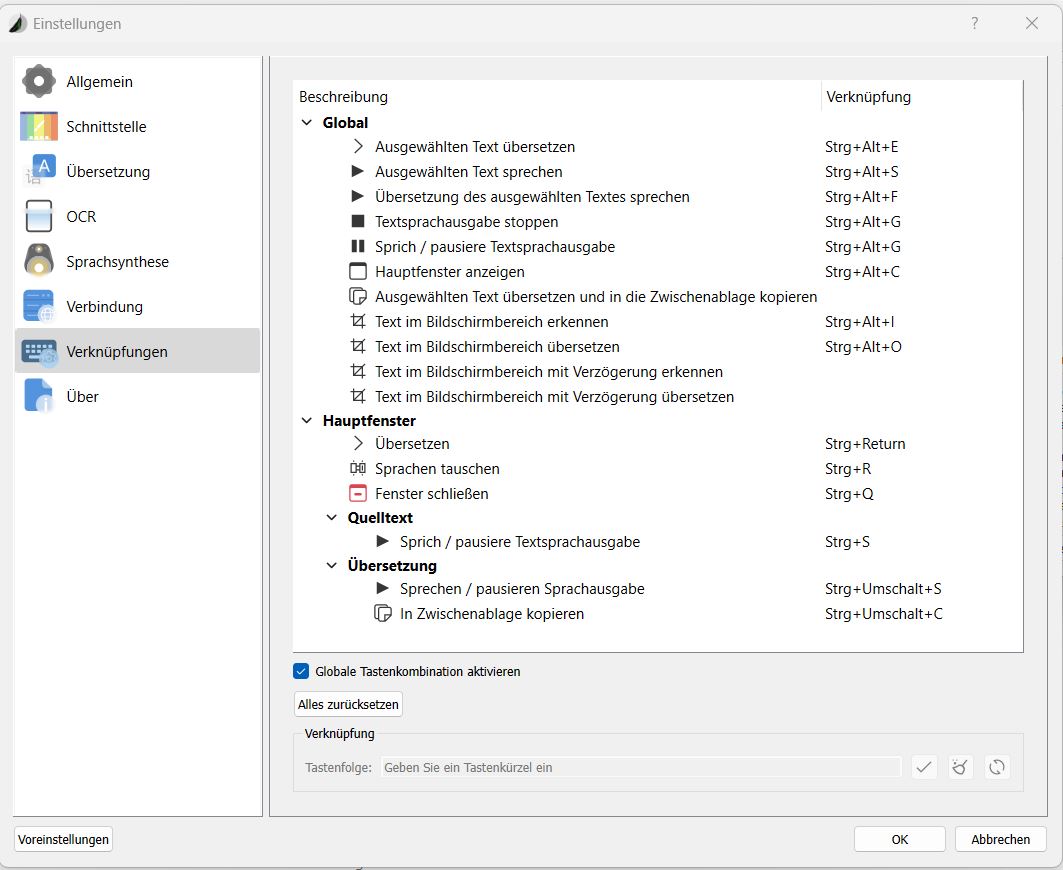Select the Fenster schließen shortcut entry
1063x870 pixels.
[x=431, y=494]
